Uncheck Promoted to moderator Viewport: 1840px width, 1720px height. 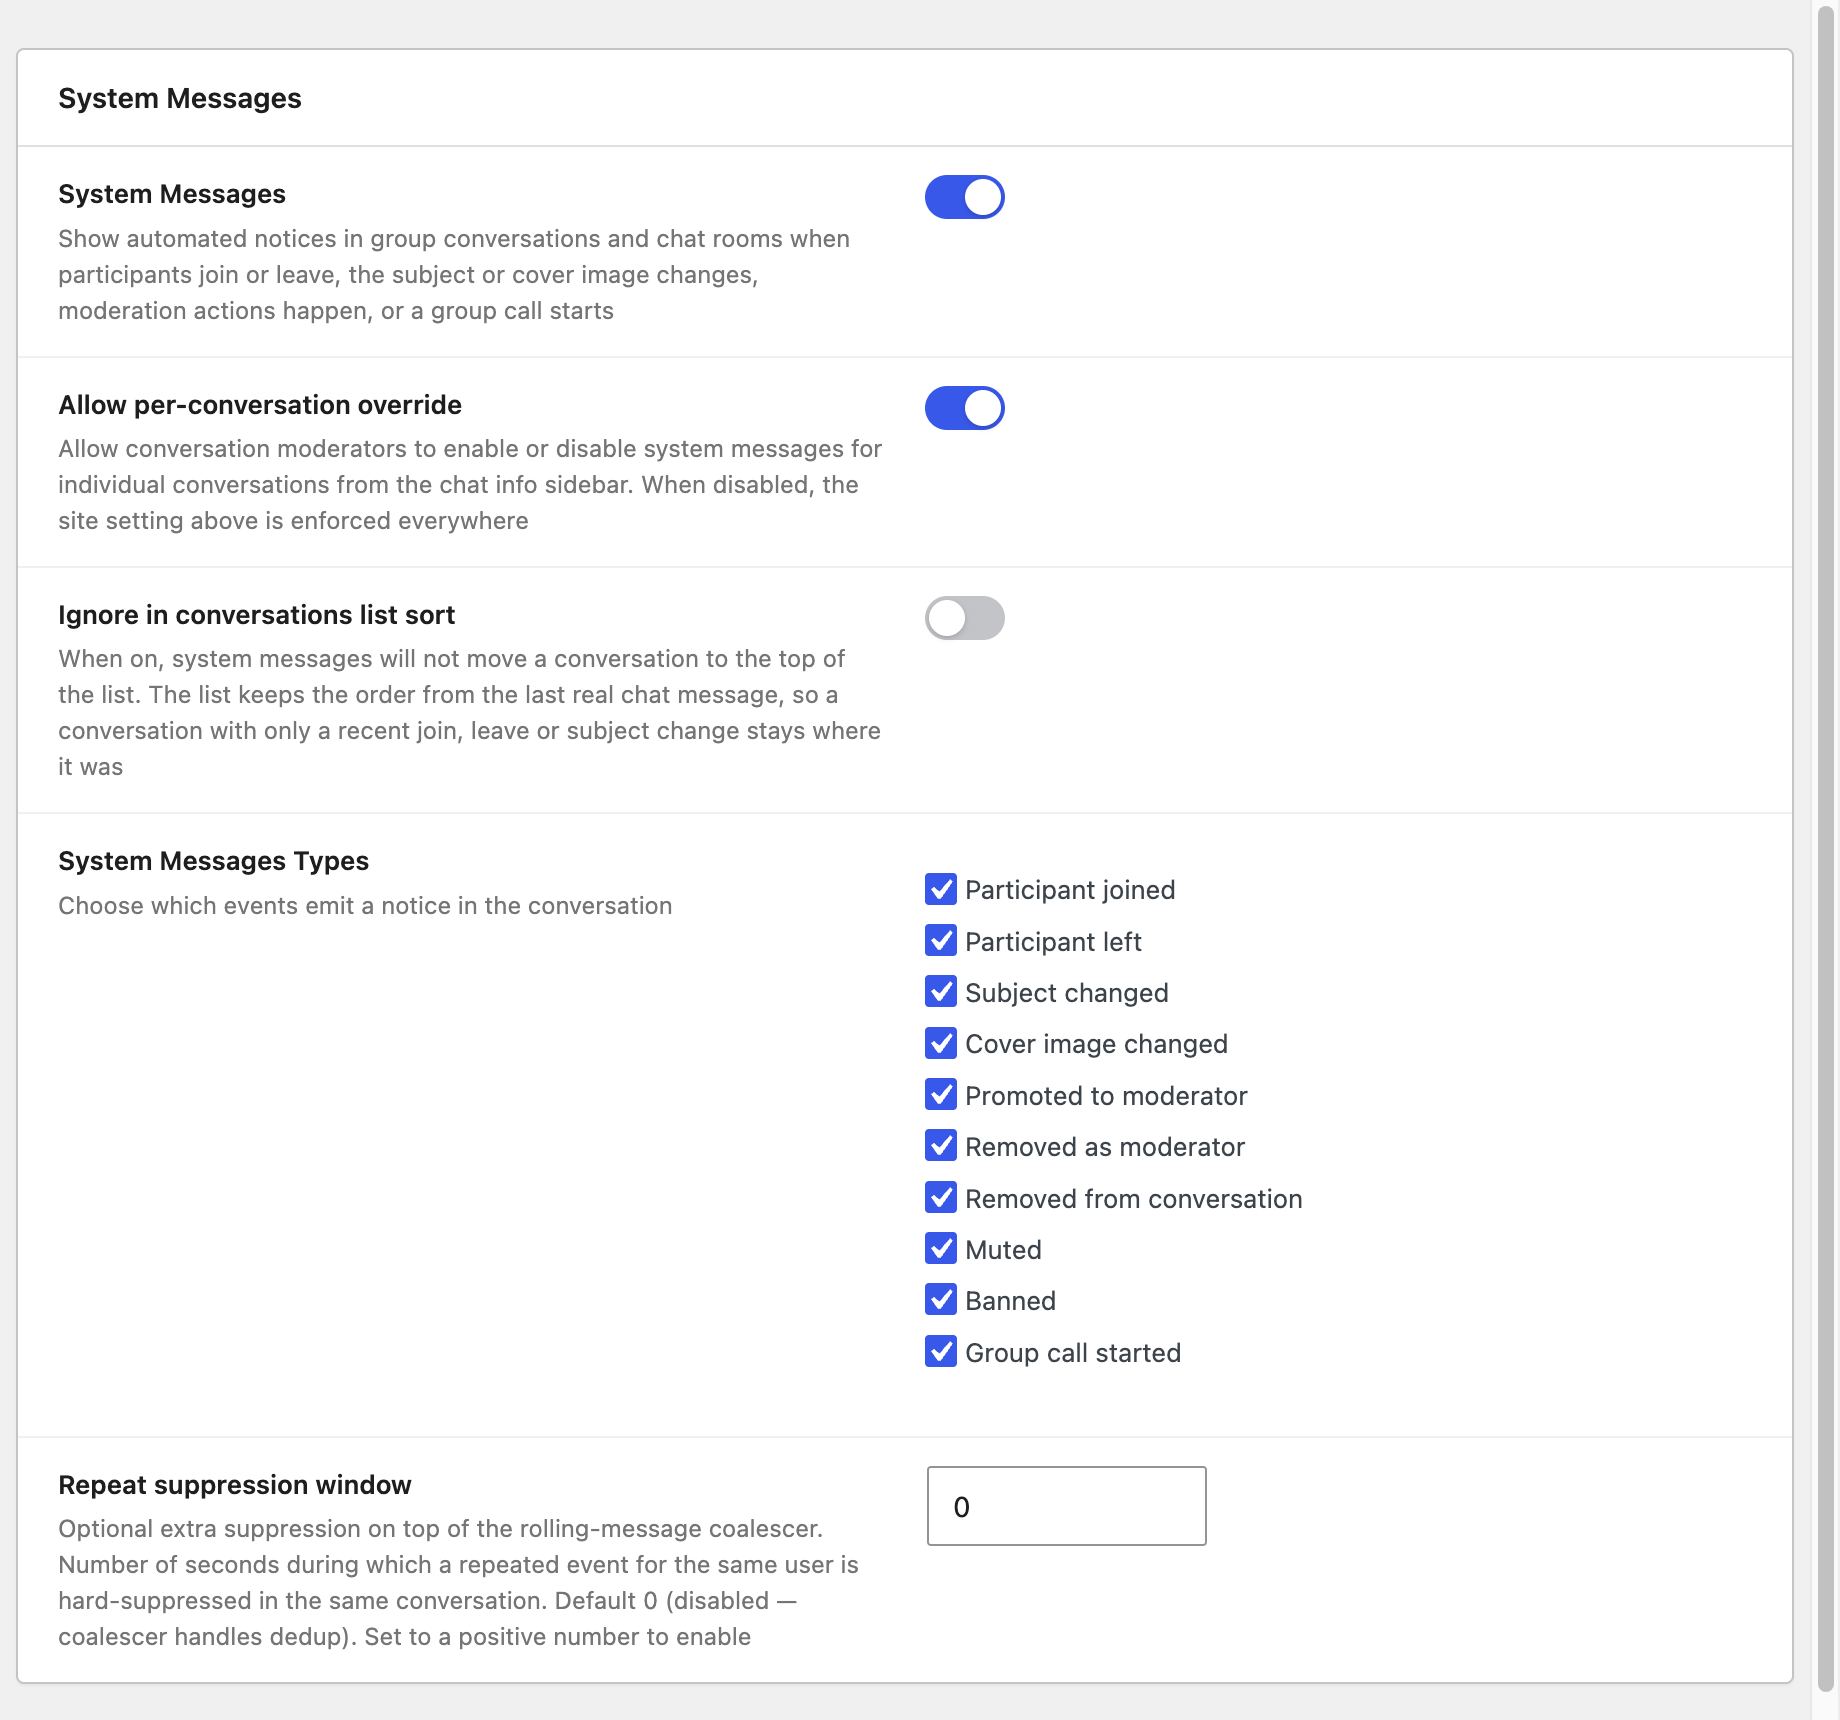941,1095
